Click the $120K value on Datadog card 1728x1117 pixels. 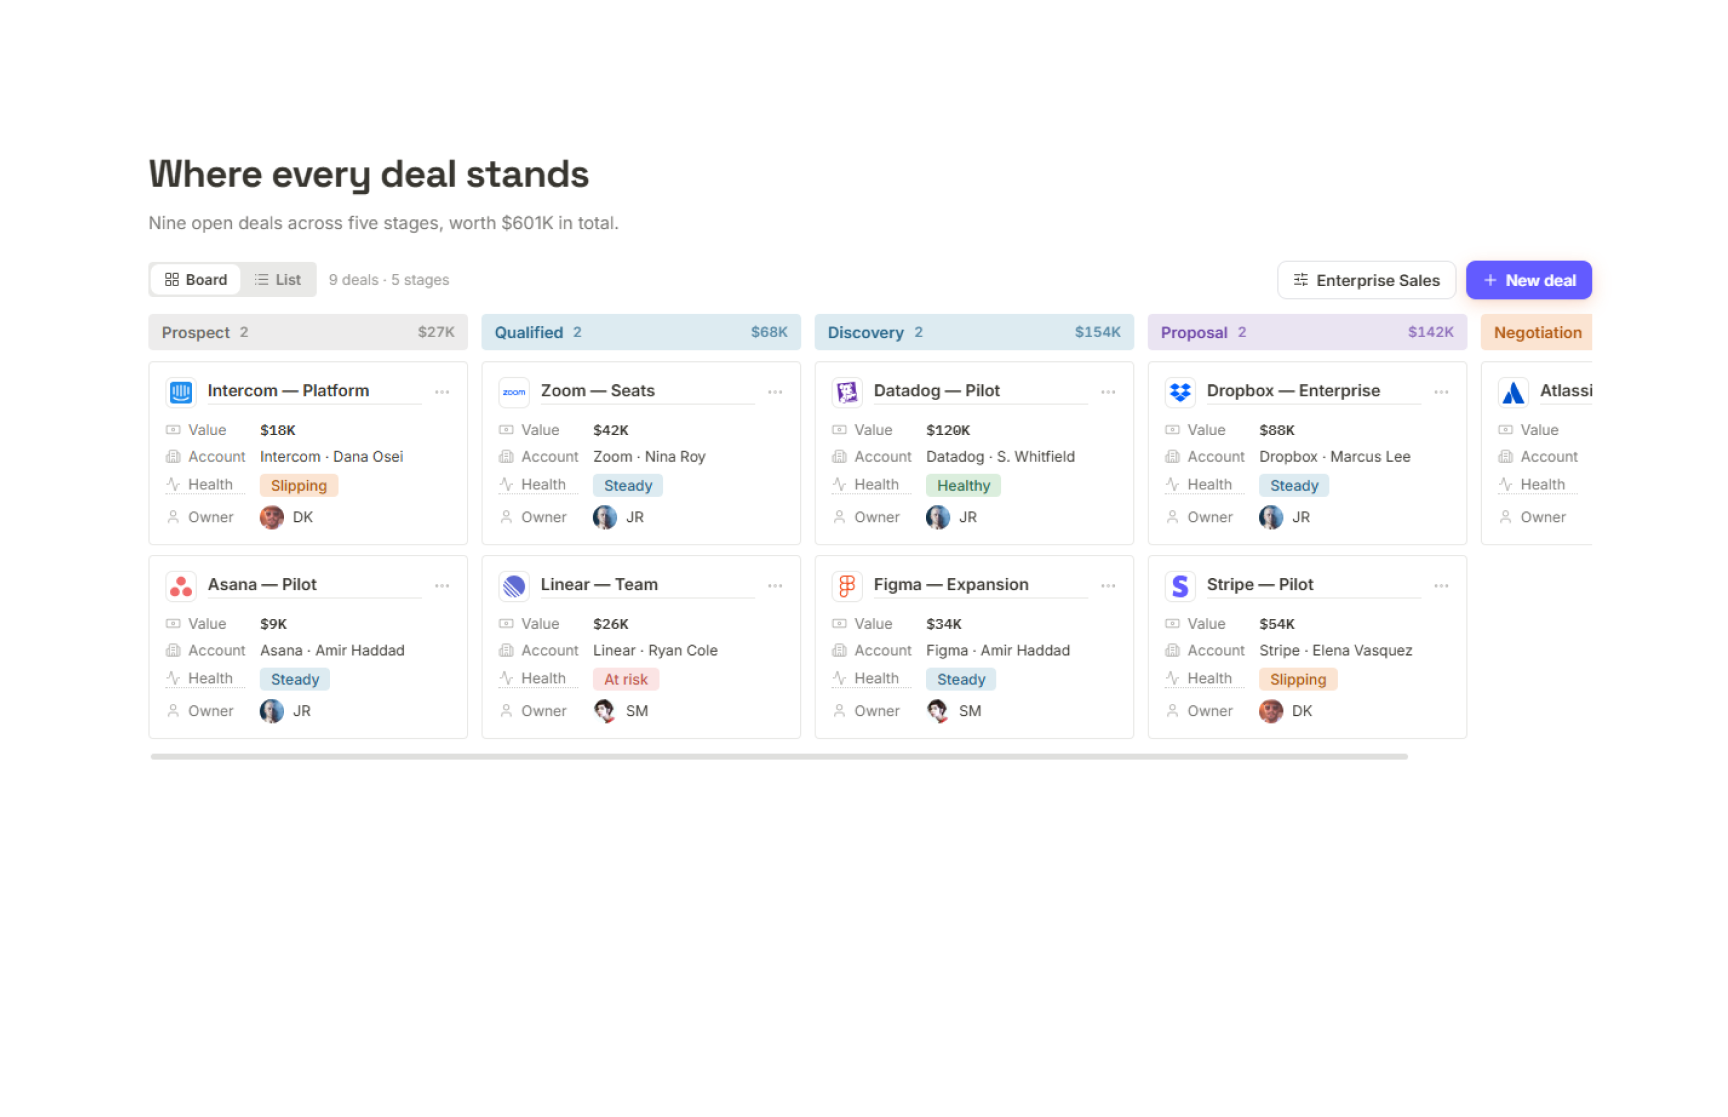[x=948, y=430]
